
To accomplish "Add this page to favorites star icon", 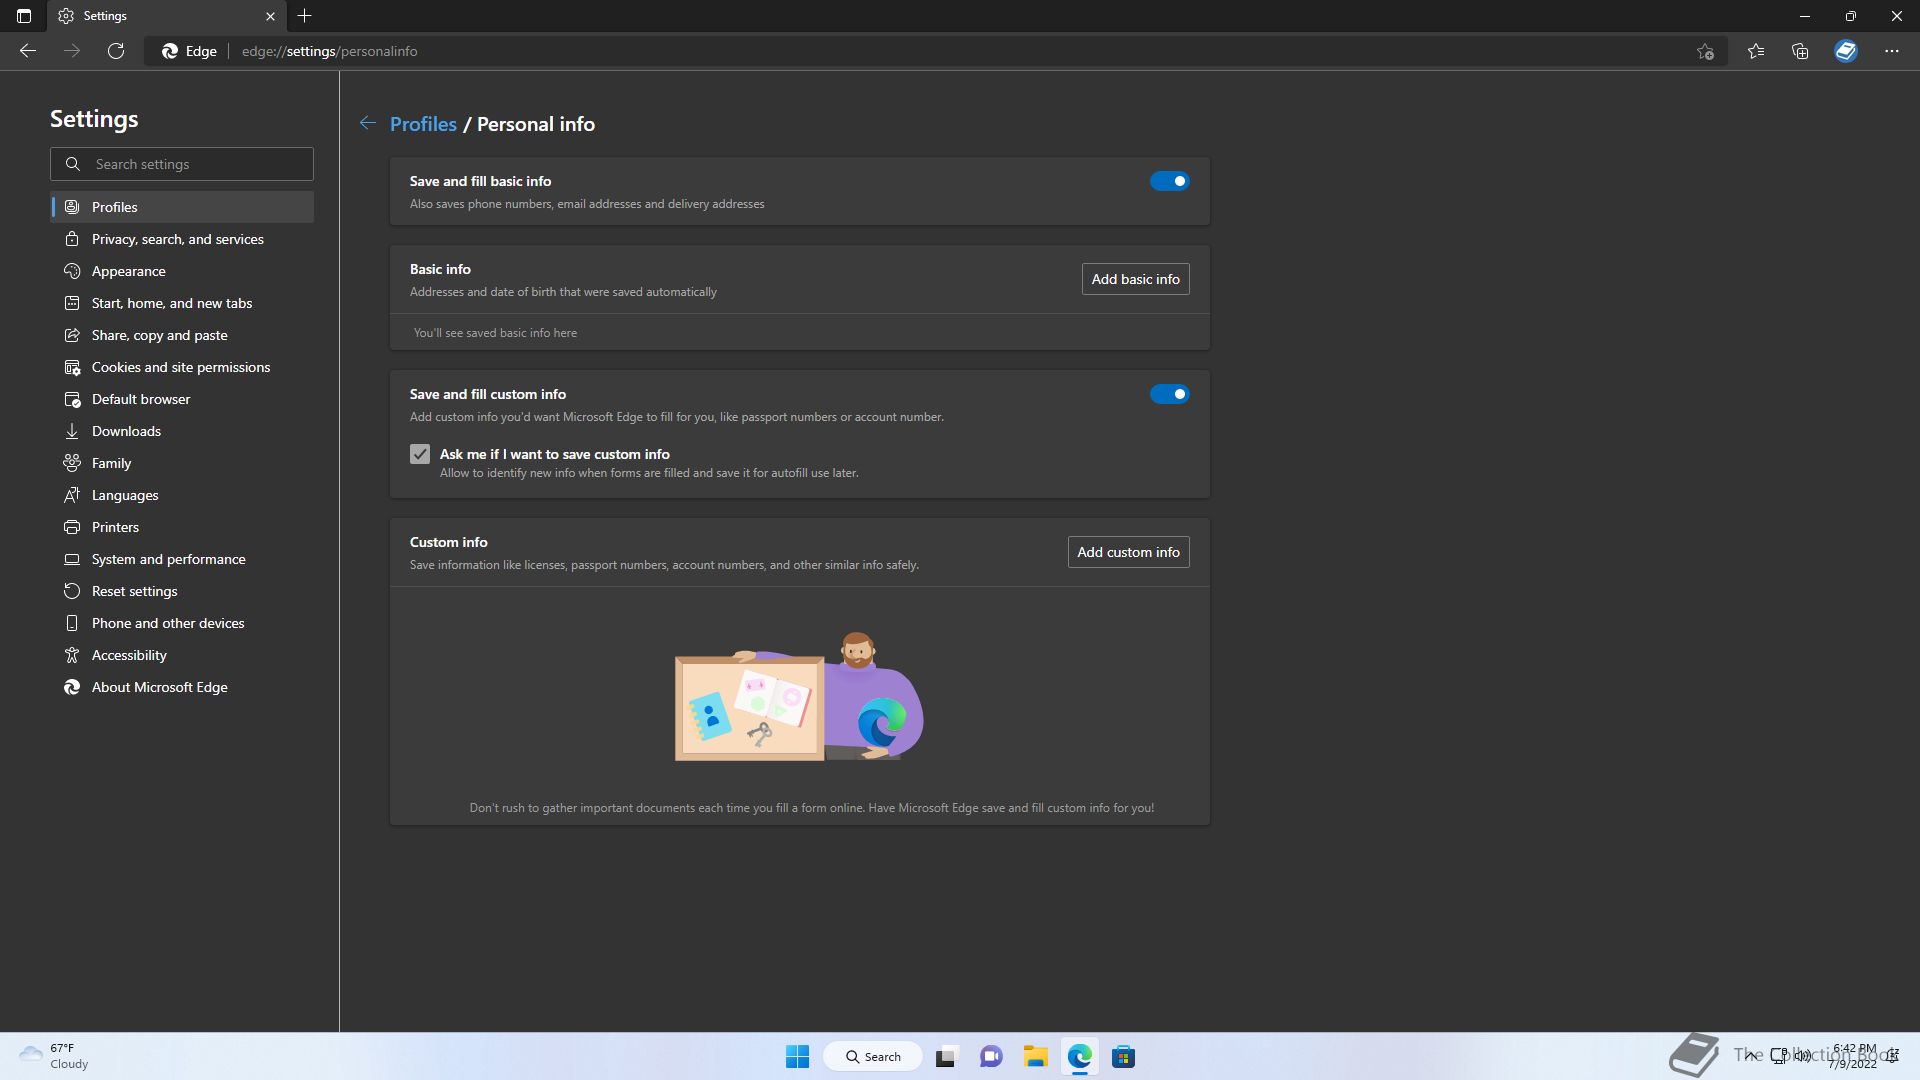I will (x=1705, y=51).
